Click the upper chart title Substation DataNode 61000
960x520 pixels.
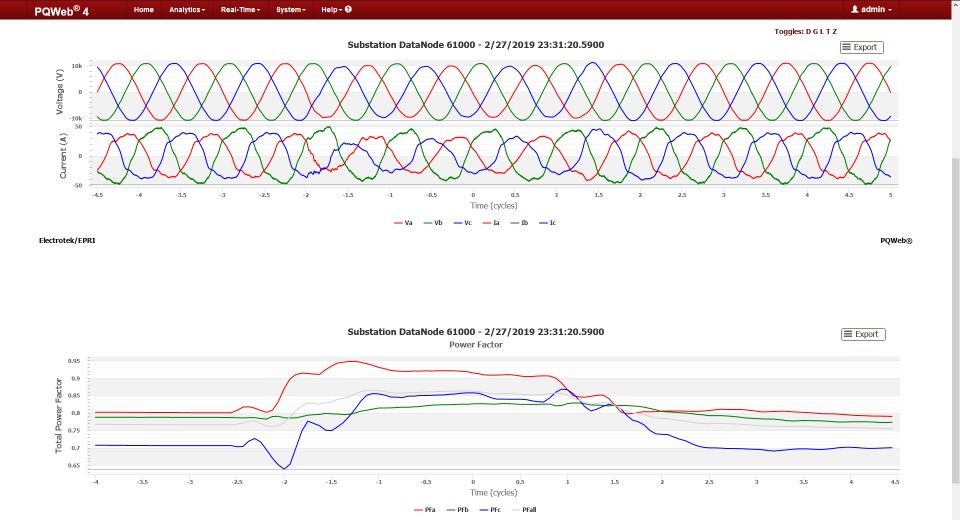[x=476, y=45]
